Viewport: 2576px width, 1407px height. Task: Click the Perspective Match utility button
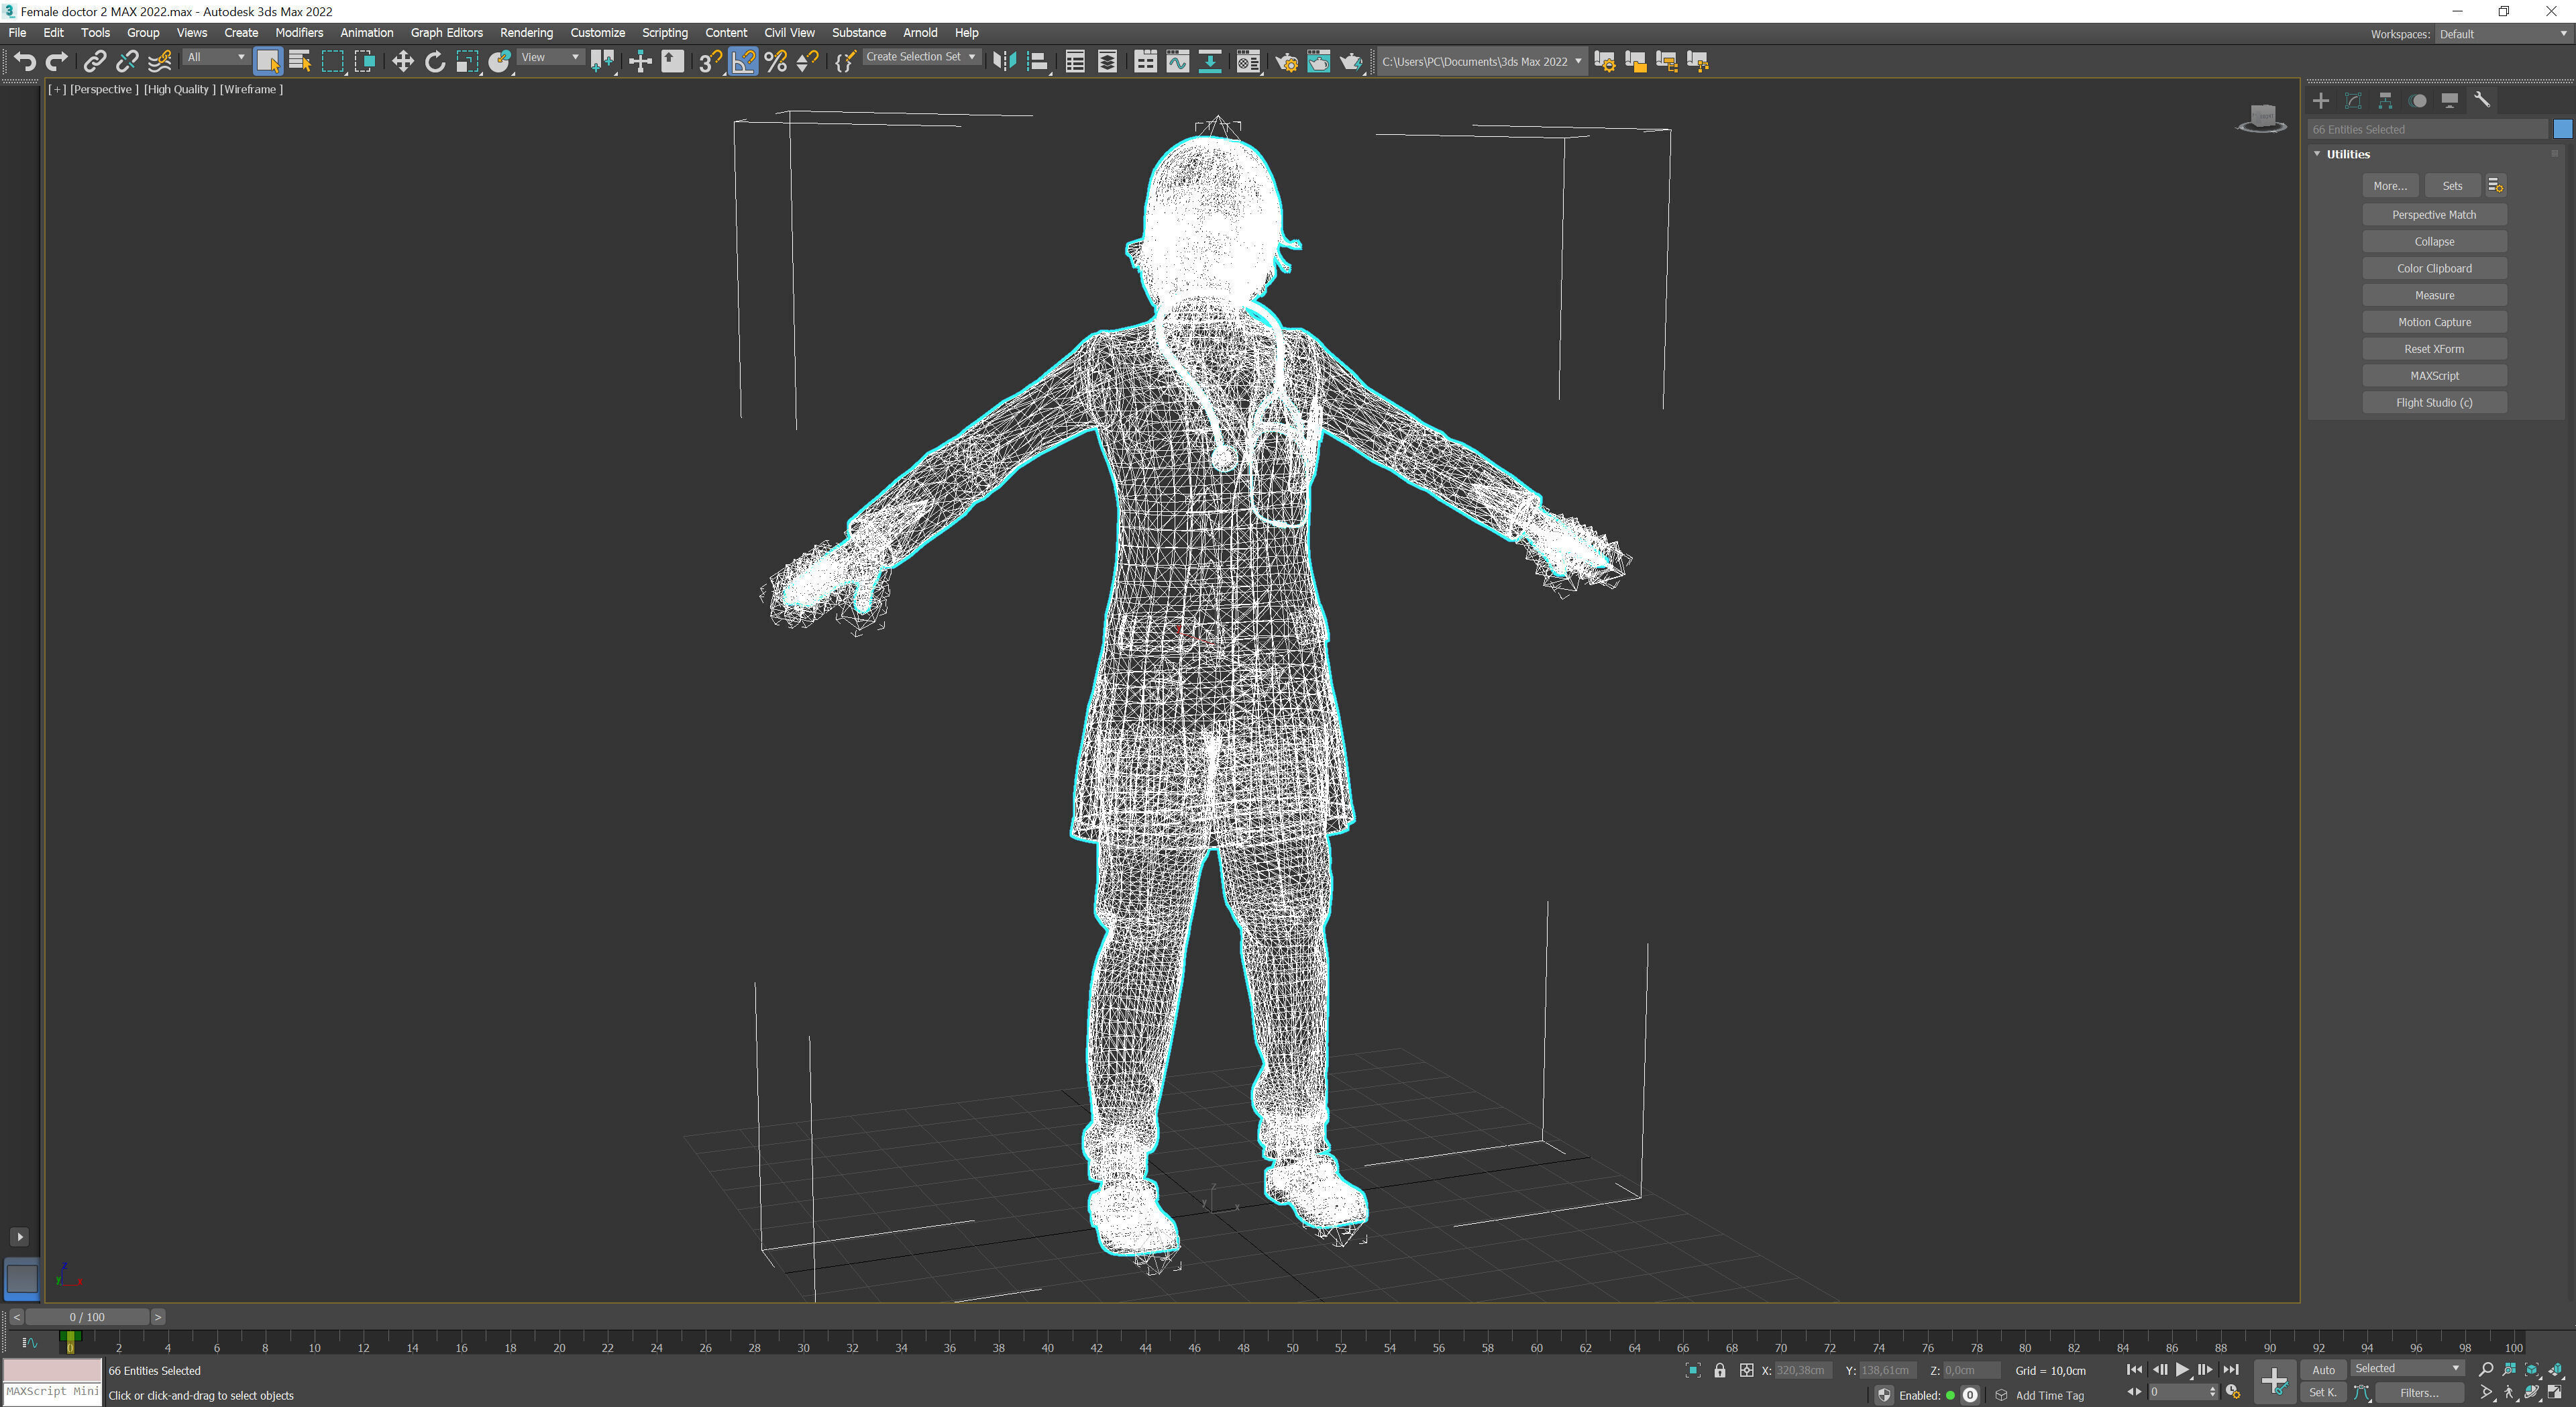pyautogui.click(x=2434, y=215)
